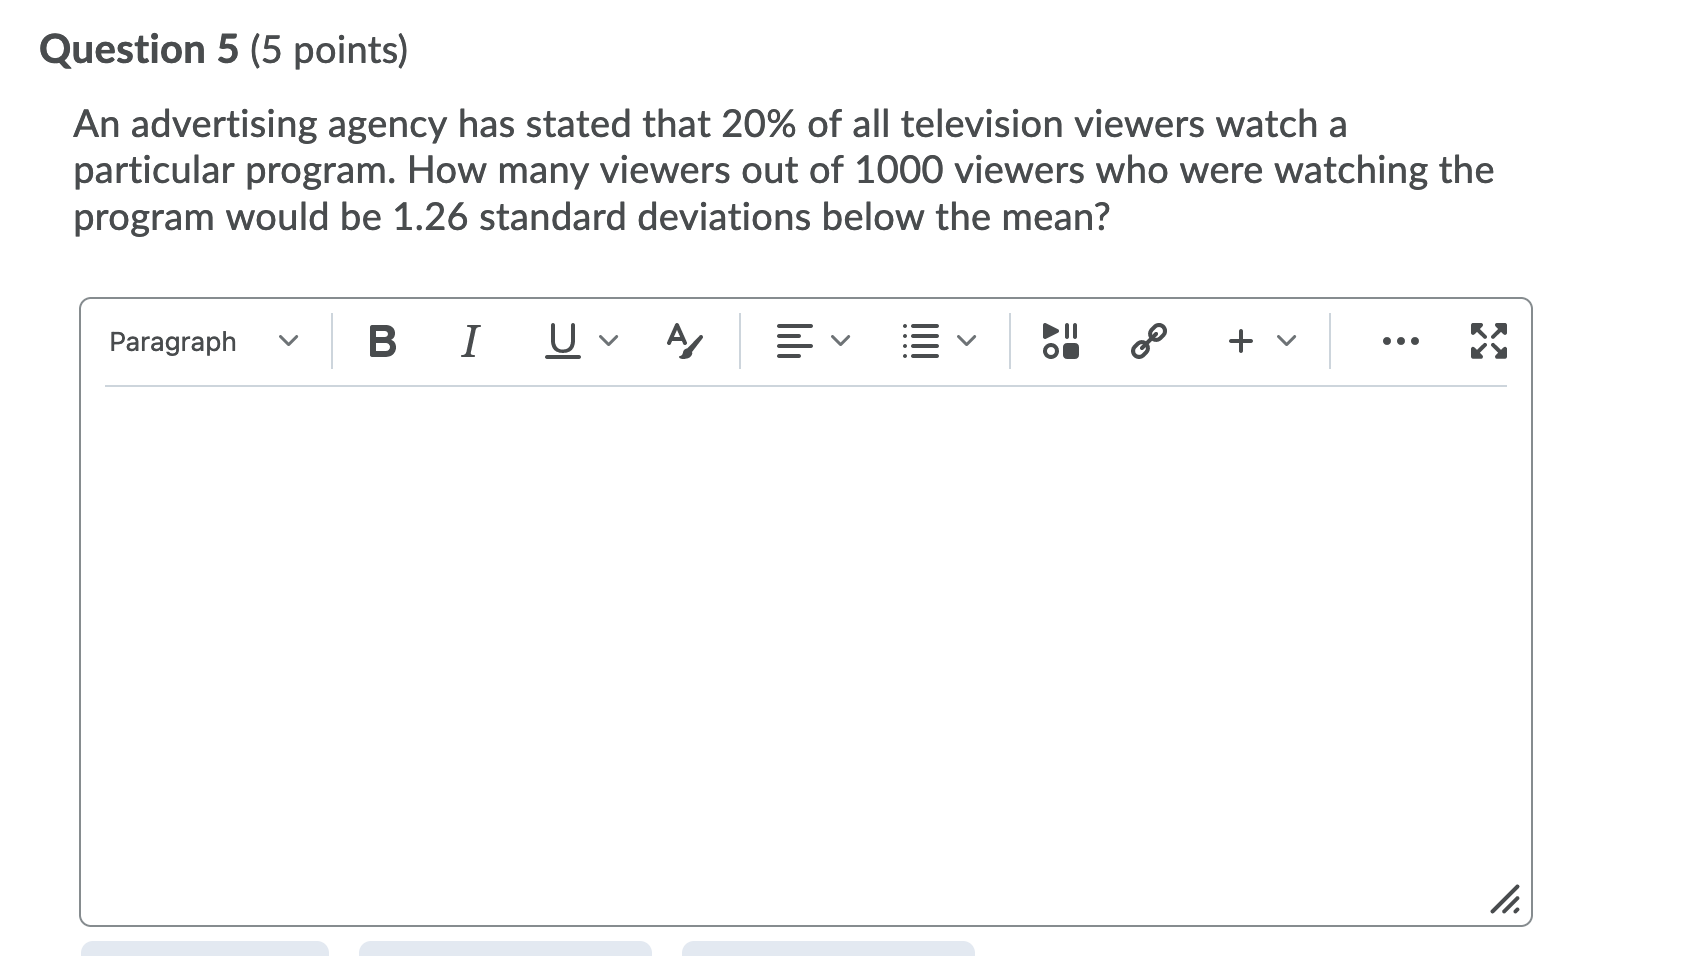Viewport: 1690px width, 956px height.
Task: Toggle underline formatting
Action: point(561,341)
